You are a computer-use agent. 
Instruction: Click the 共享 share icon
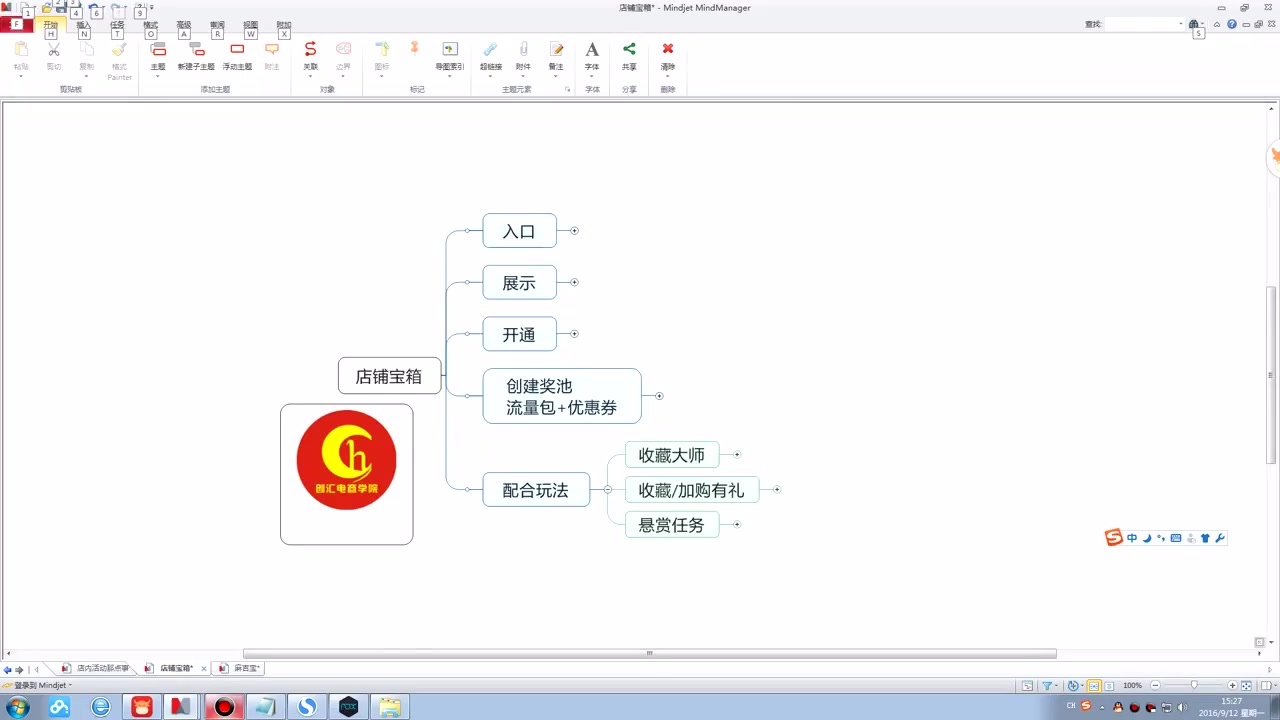629,49
